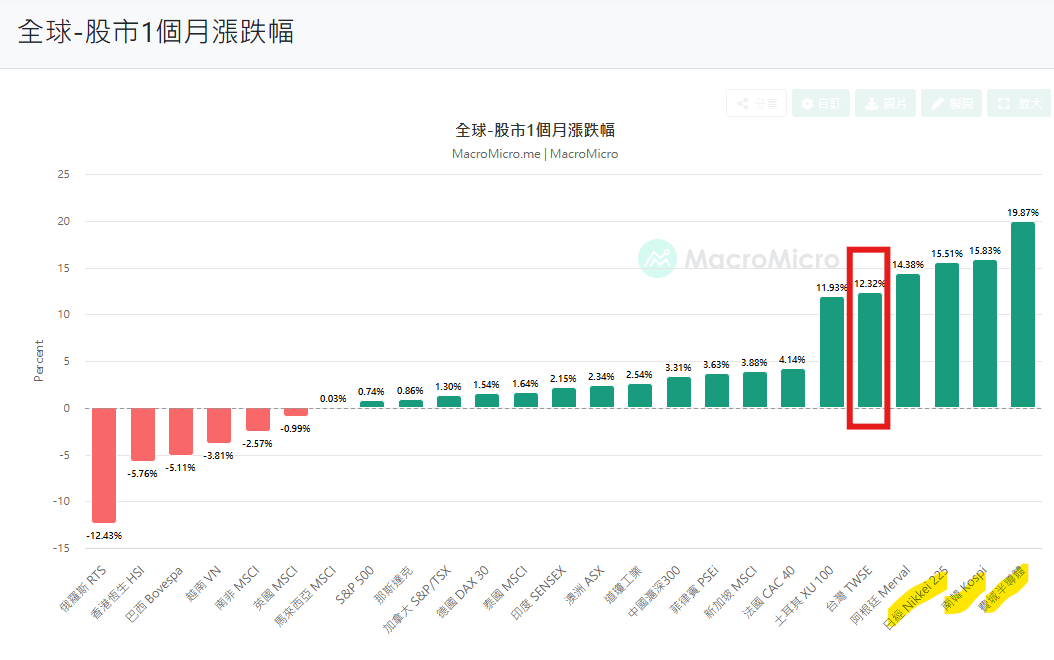
Task: Expand chart with the 放大 fullscreen button
Action: click(x=1018, y=104)
